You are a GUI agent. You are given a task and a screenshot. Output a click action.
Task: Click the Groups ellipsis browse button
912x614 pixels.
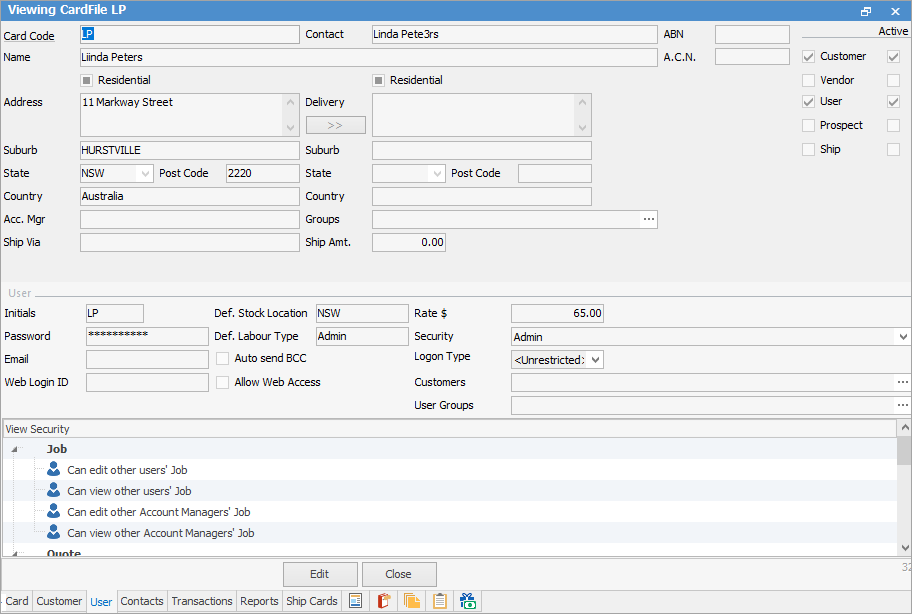pos(649,219)
